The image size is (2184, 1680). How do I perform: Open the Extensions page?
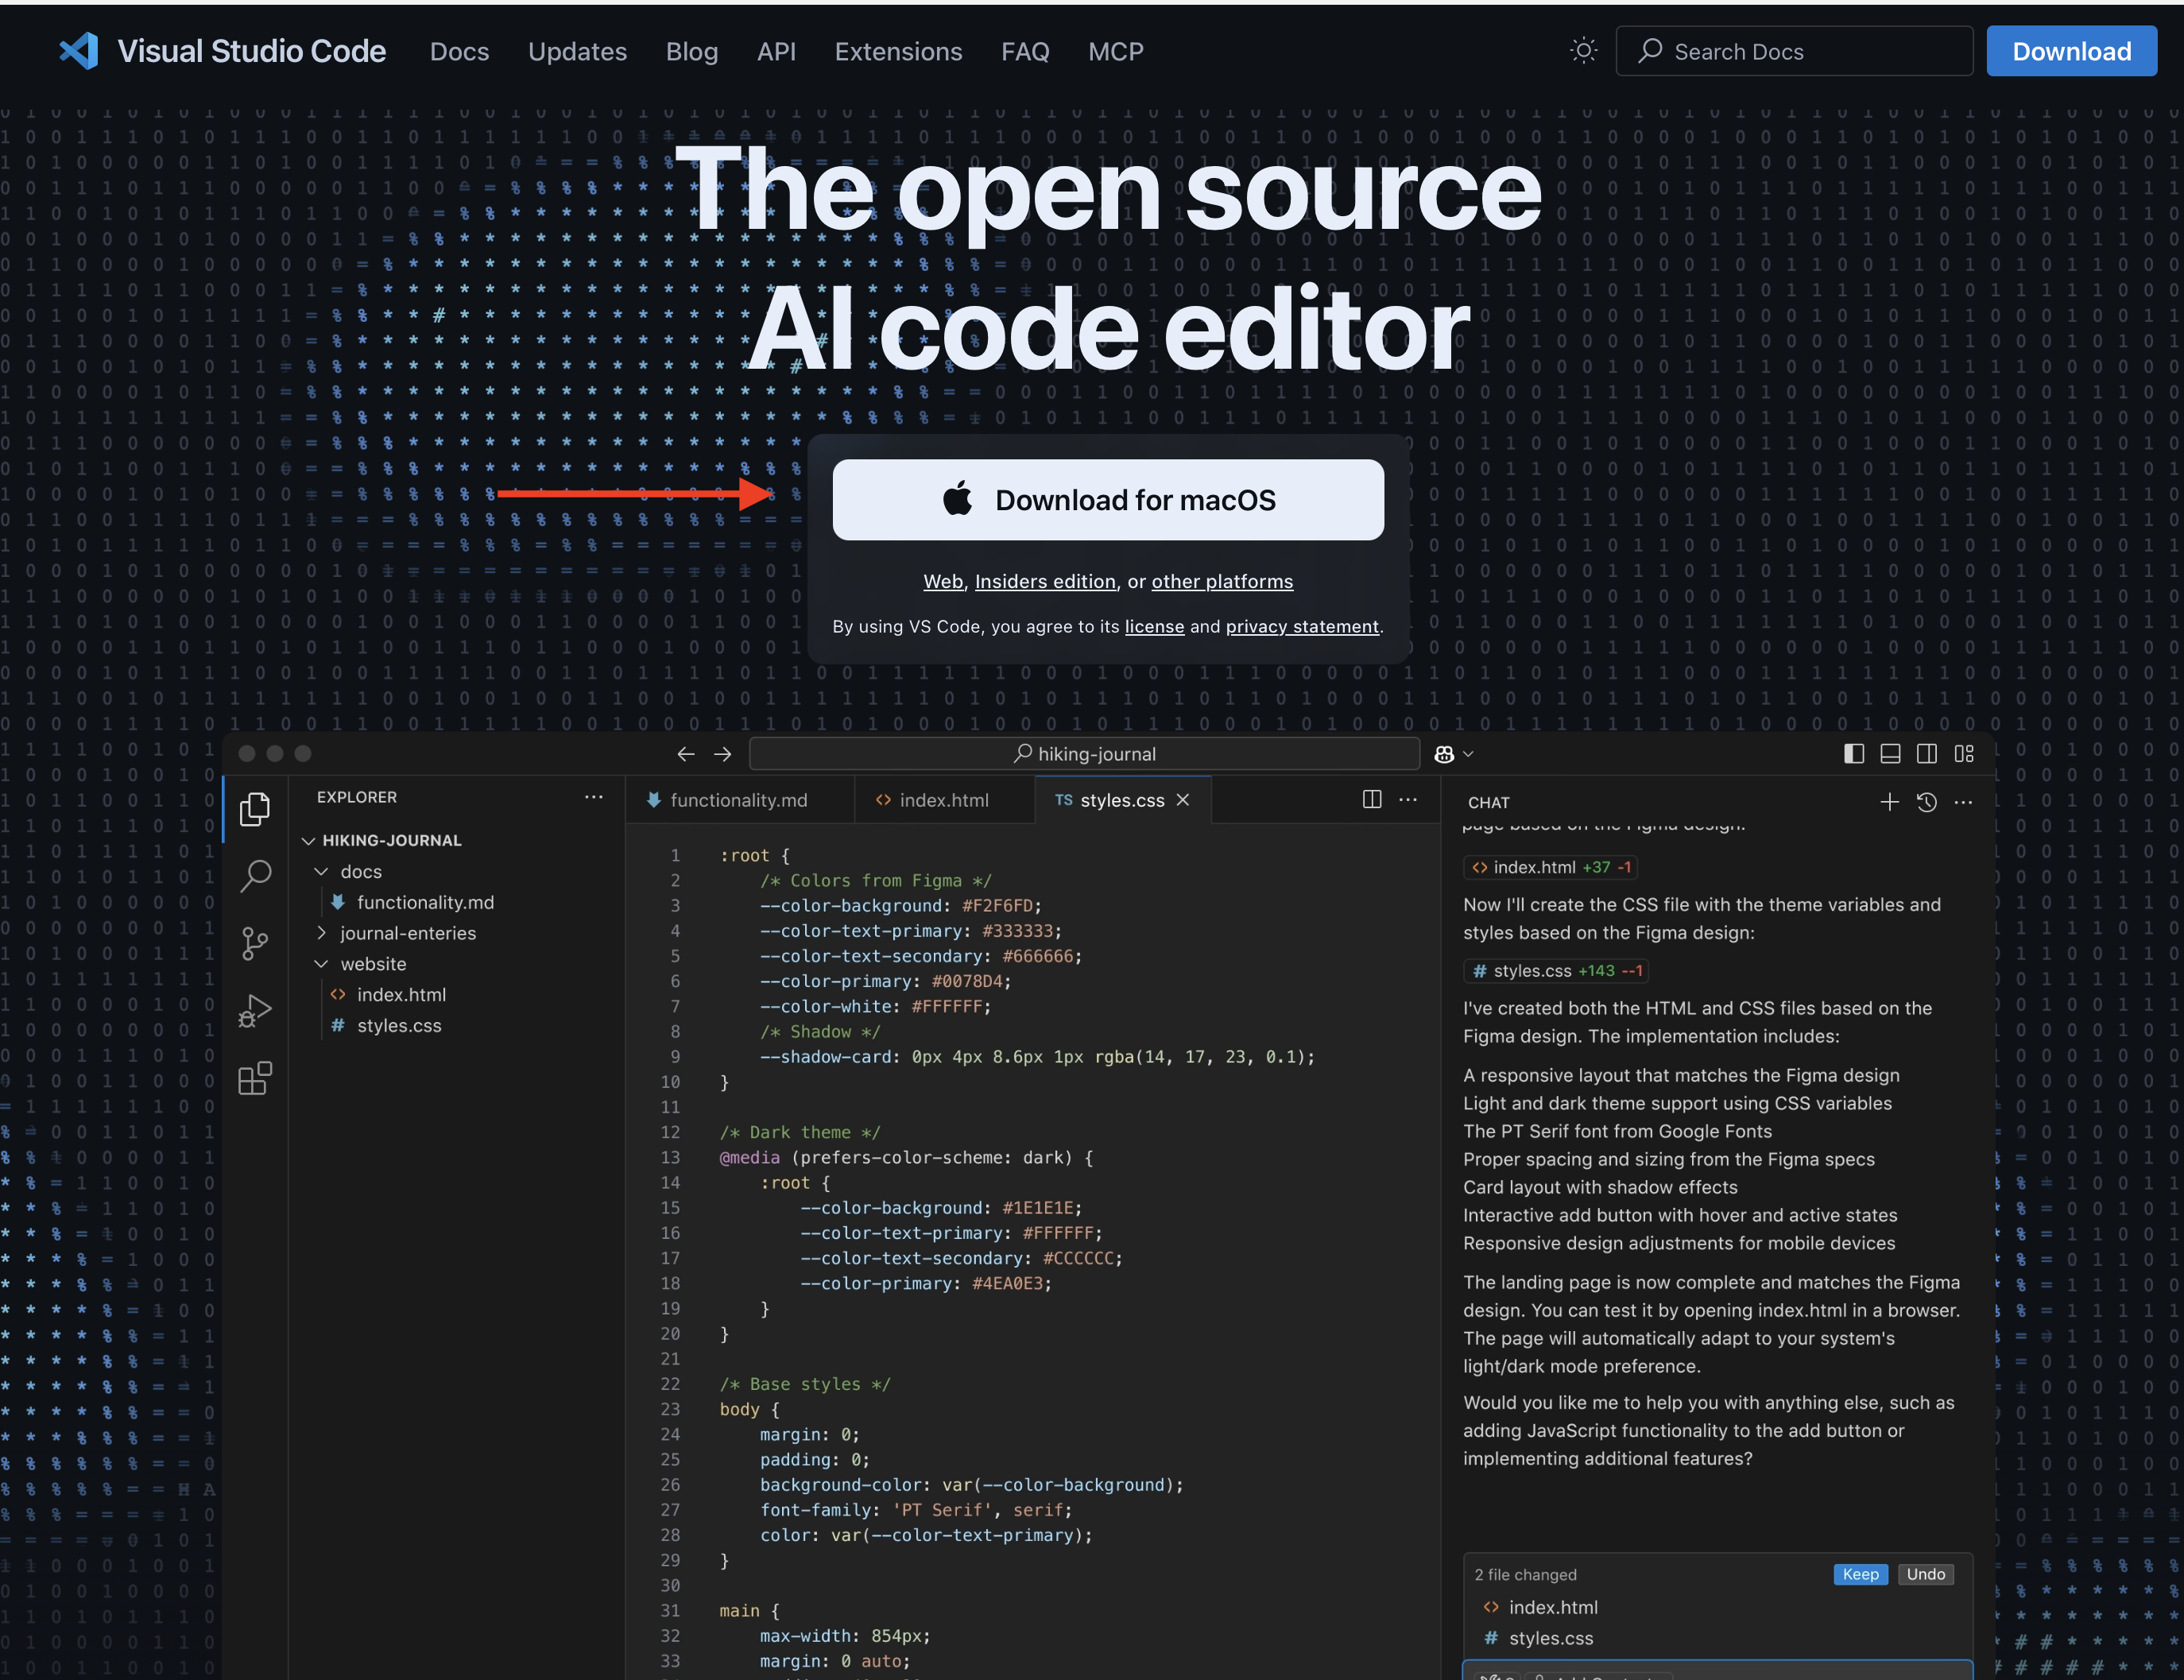[x=898, y=52]
